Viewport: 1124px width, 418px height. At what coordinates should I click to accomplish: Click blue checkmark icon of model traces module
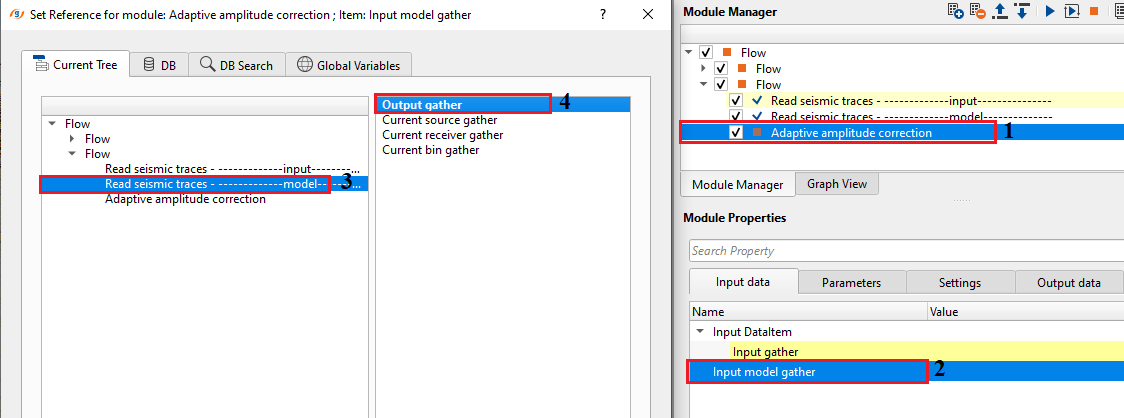757,116
